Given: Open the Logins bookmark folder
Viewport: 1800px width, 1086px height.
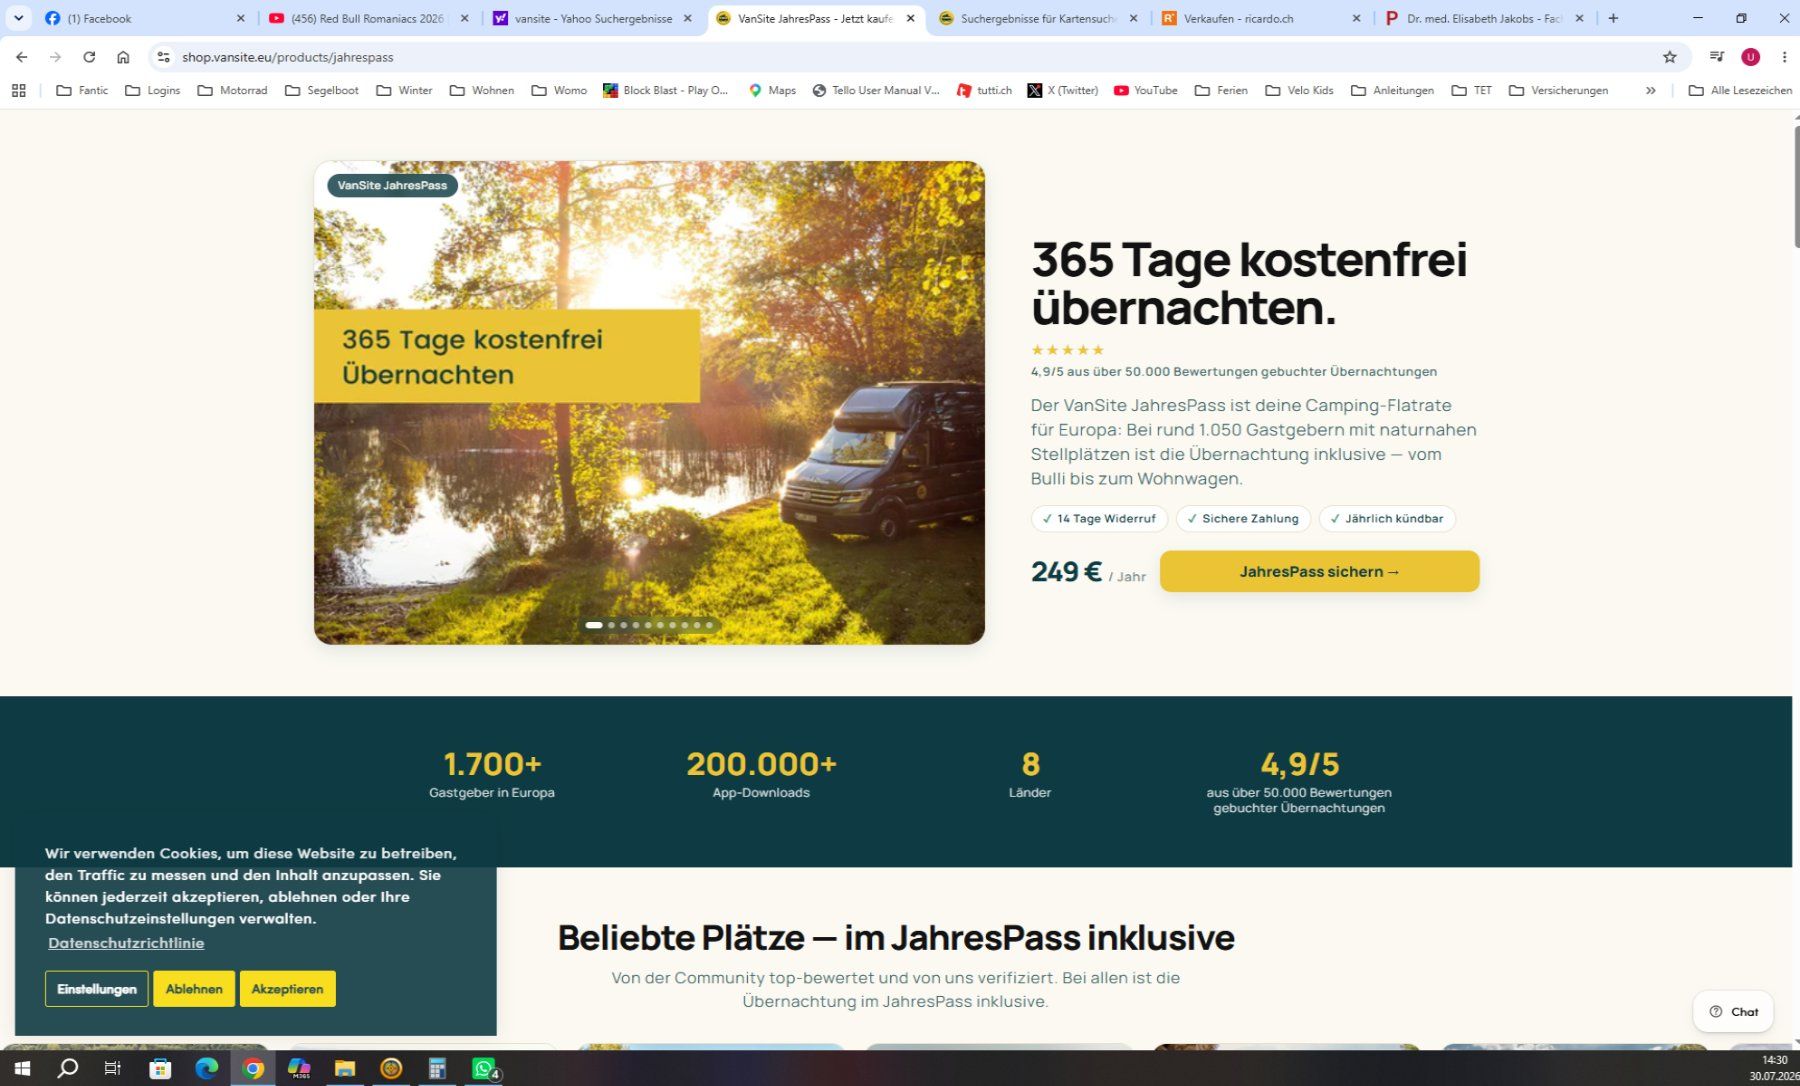Looking at the screenshot, I should tap(152, 90).
